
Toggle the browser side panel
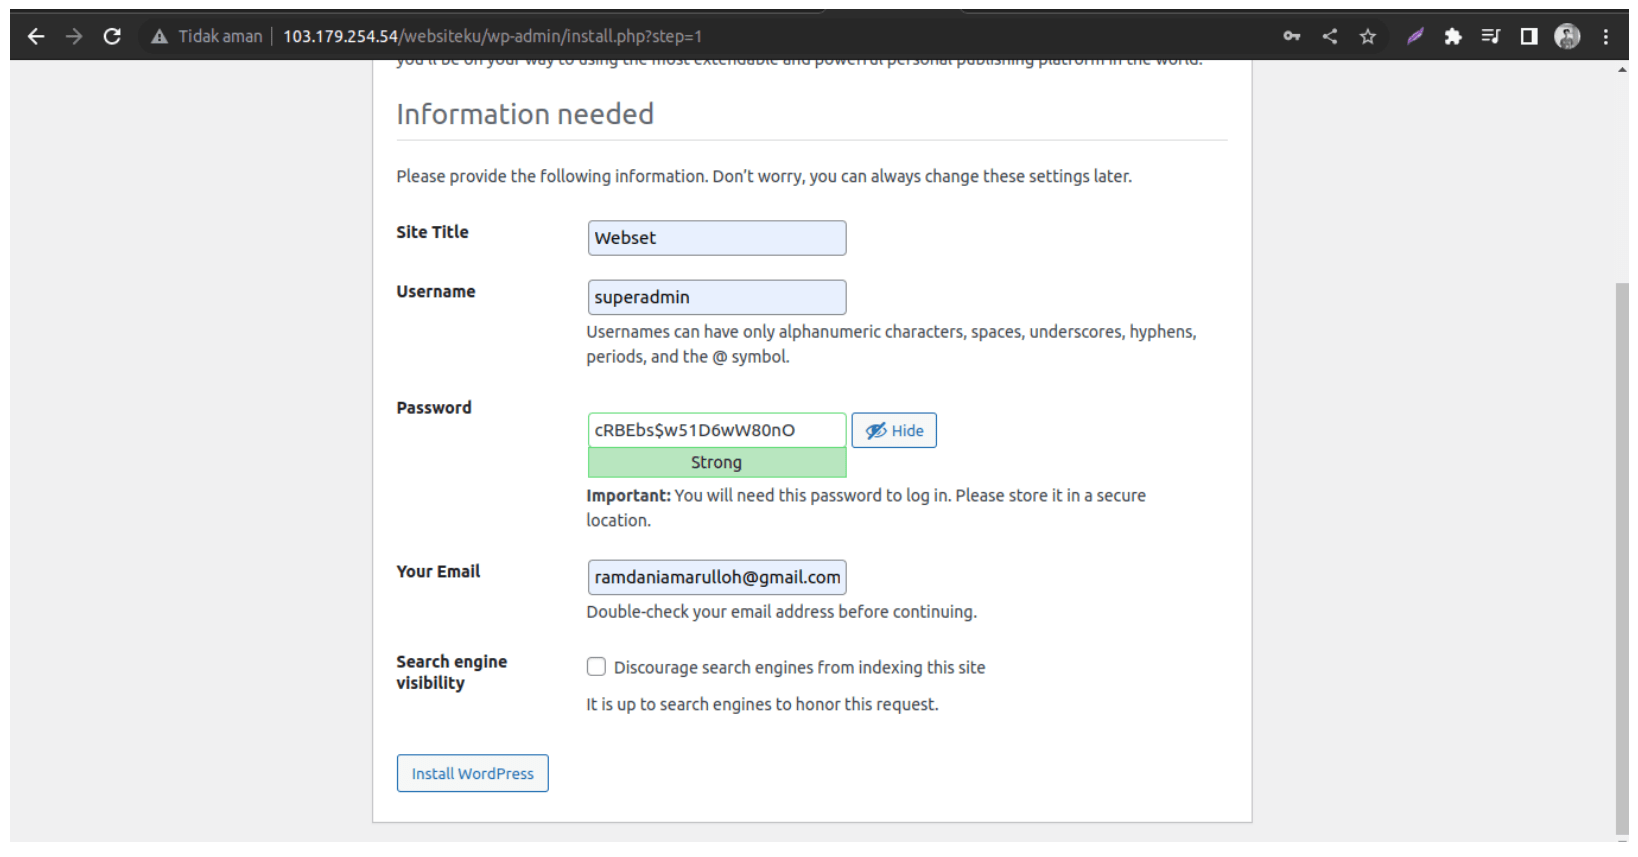[1529, 37]
